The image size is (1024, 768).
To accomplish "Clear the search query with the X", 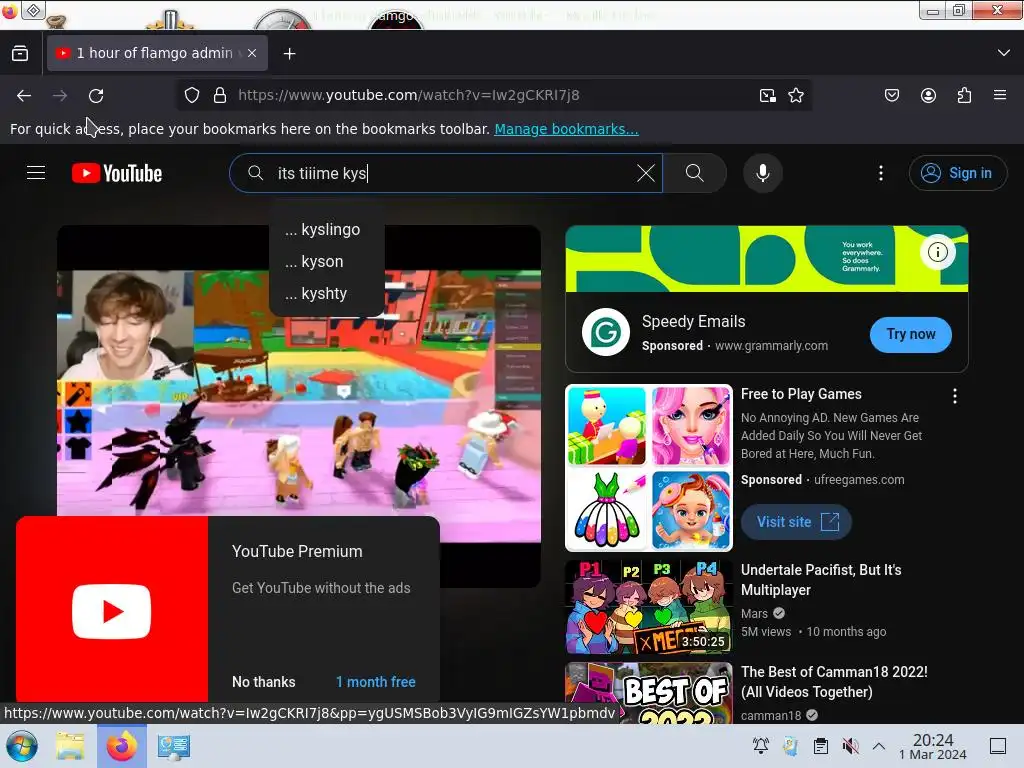I will pyautogui.click(x=646, y=173).
